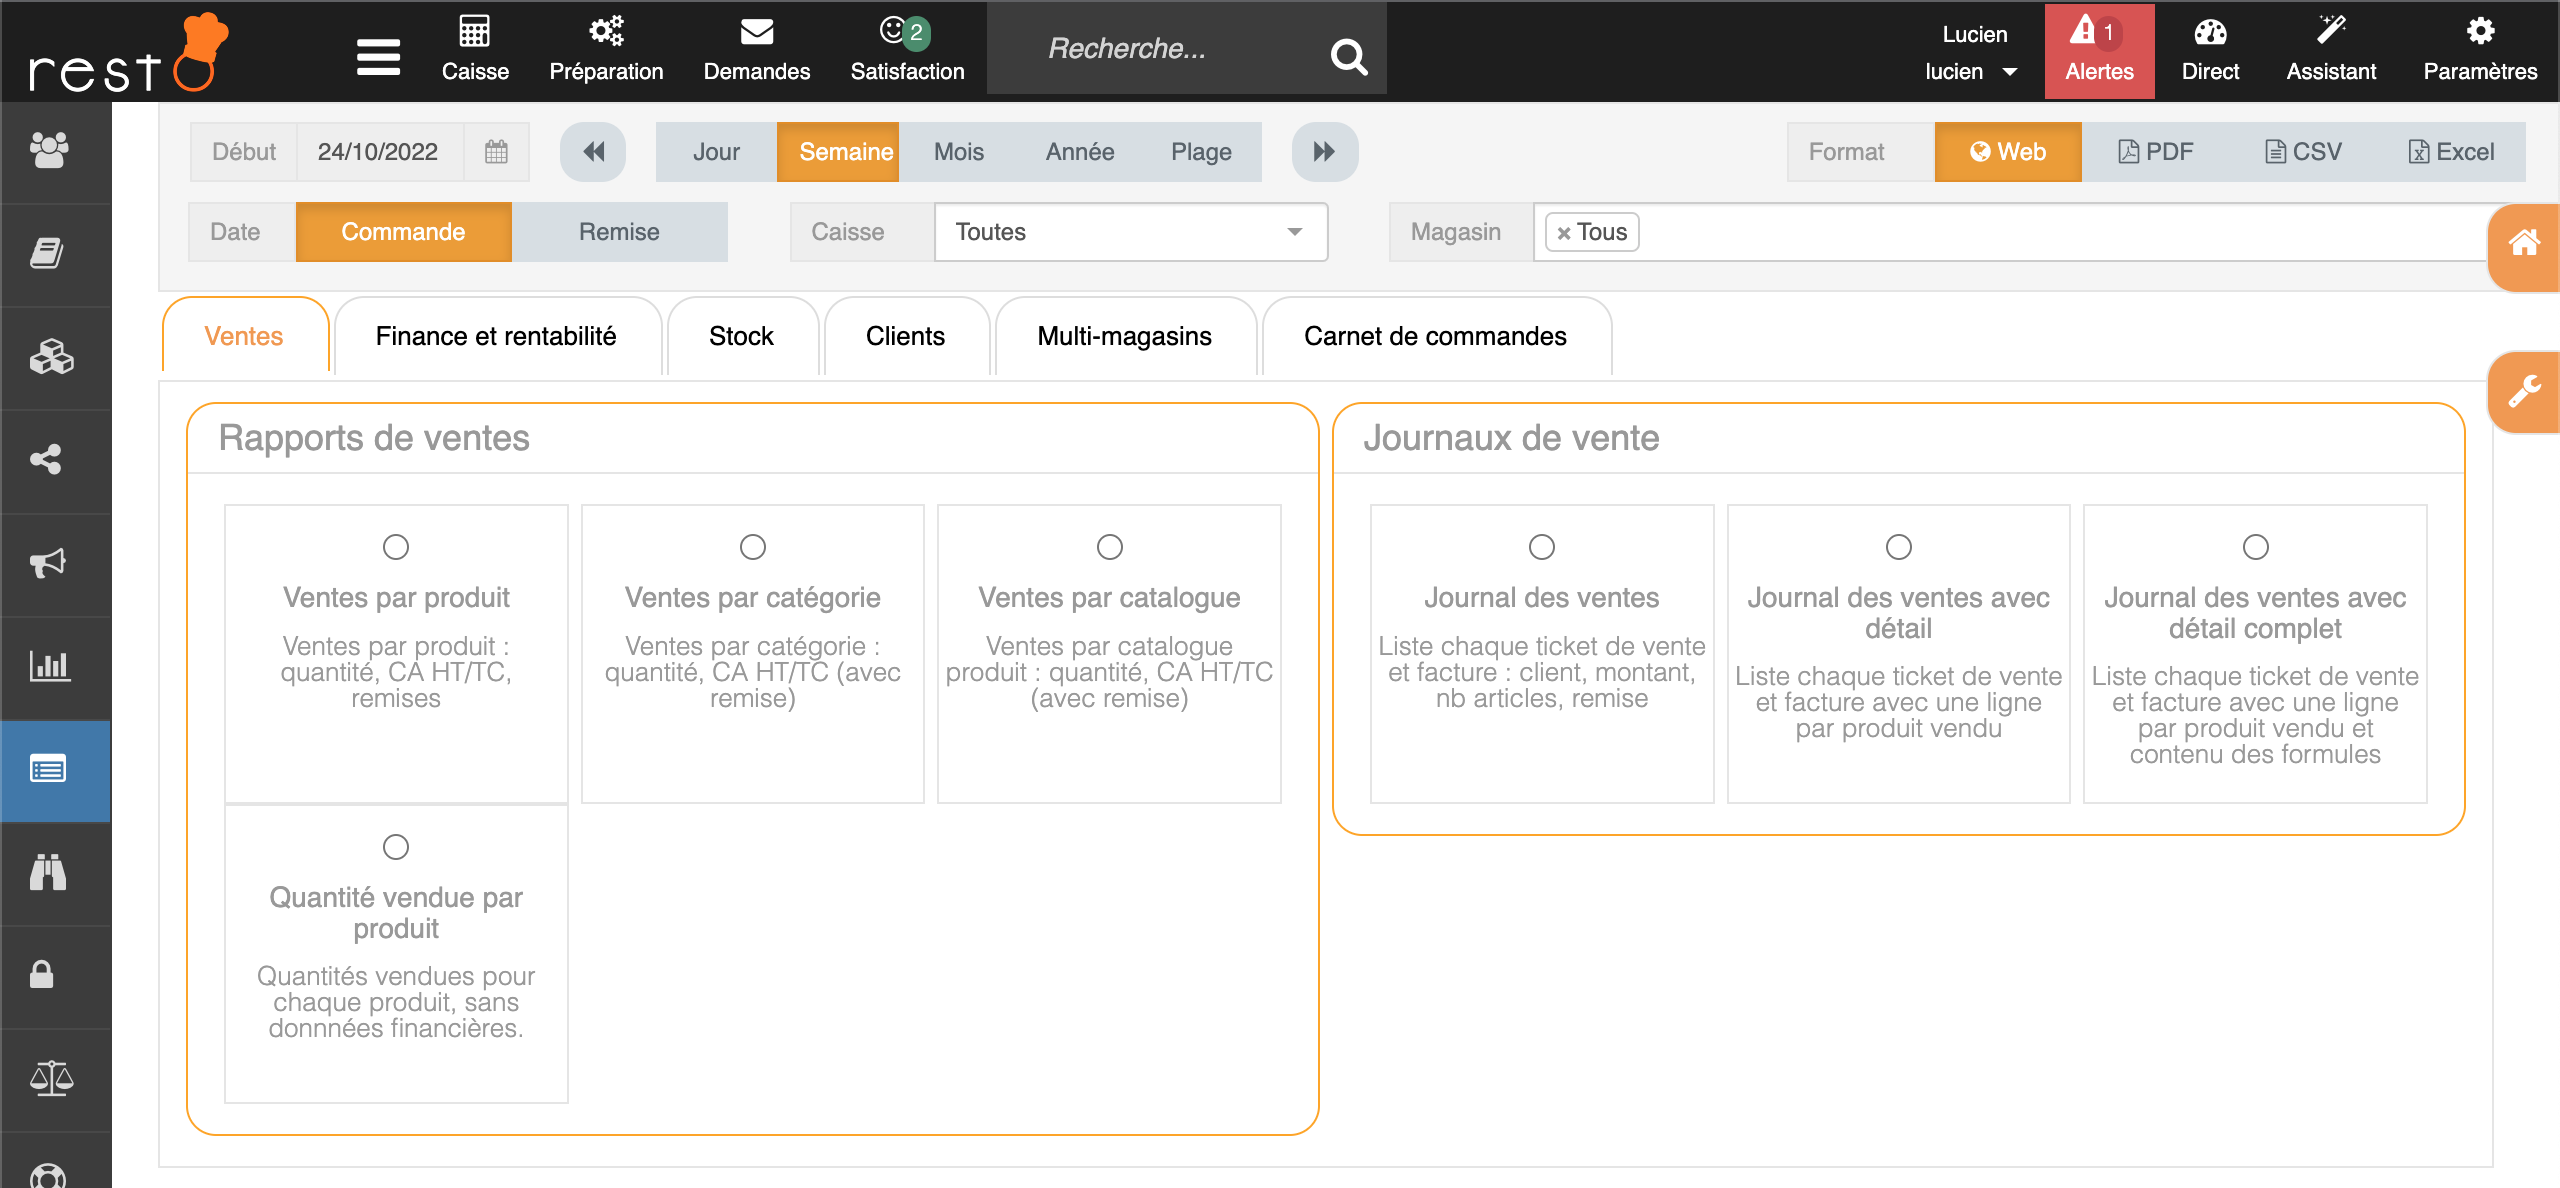Select the Ventes par produit report
This screenshot has width=2560, height=1188.
click(396, 547)
